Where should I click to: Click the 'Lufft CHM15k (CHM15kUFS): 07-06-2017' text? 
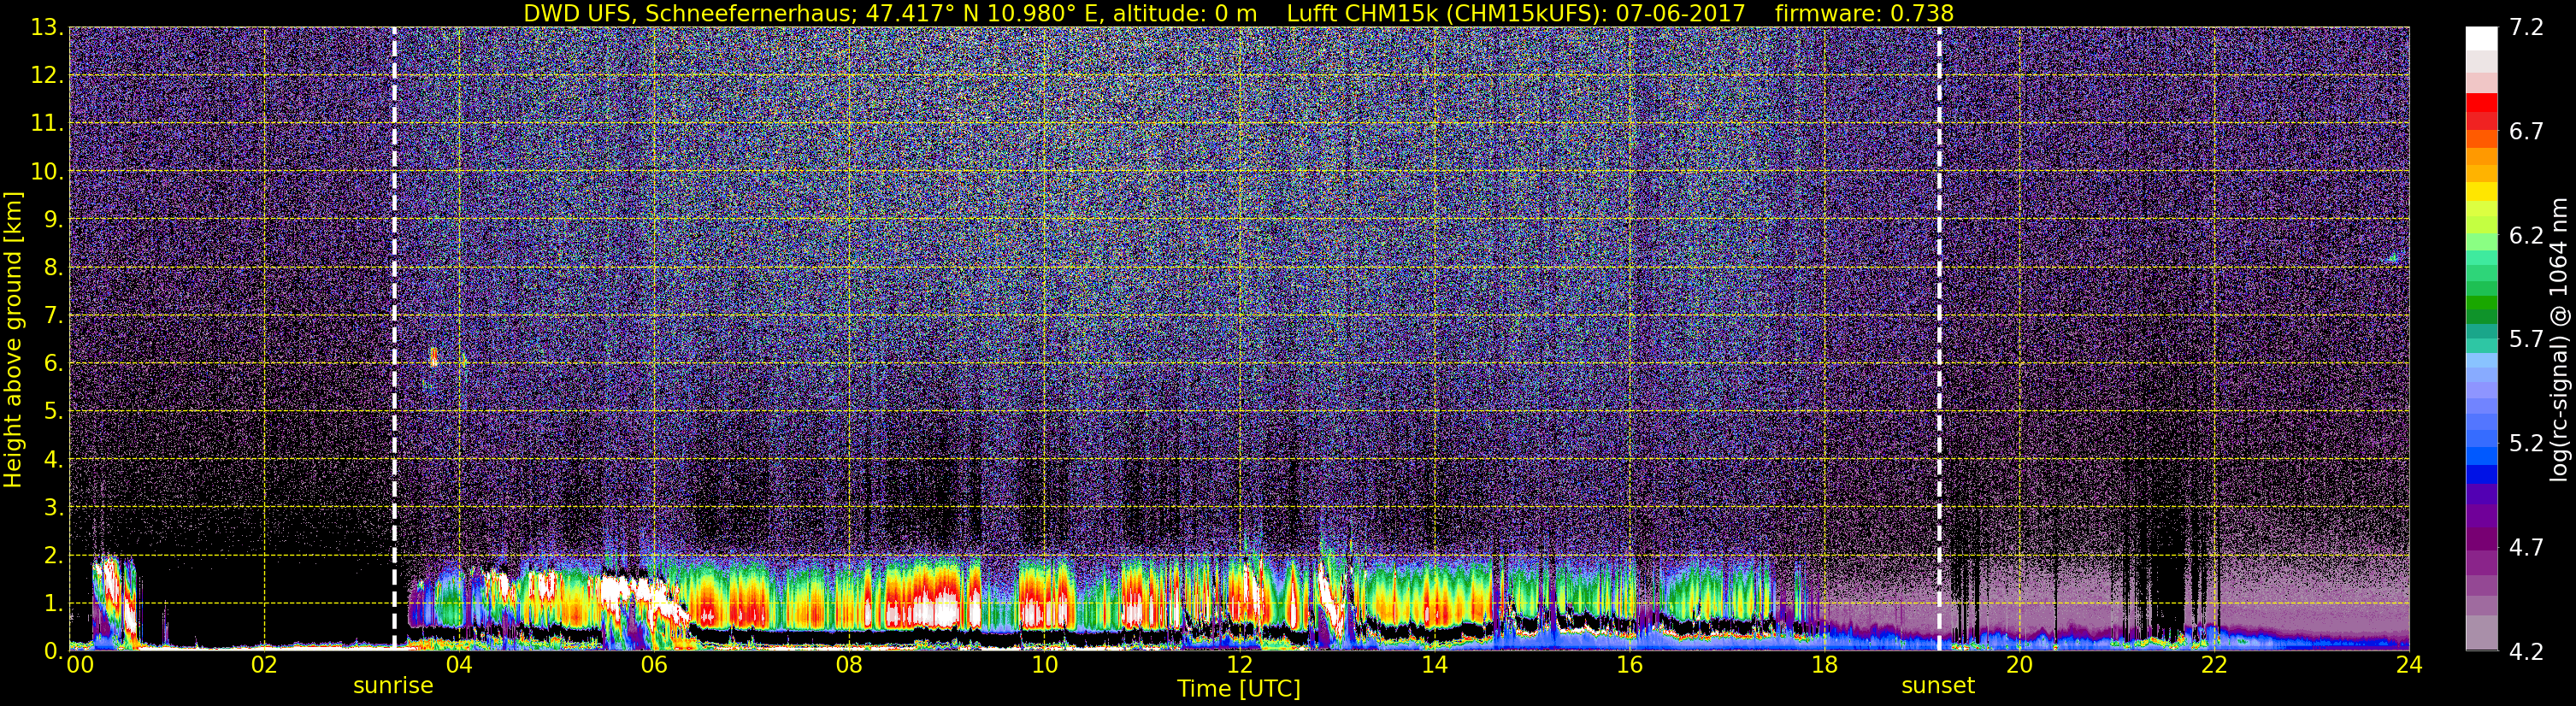pyautogui.click(x=1515, y=13)
